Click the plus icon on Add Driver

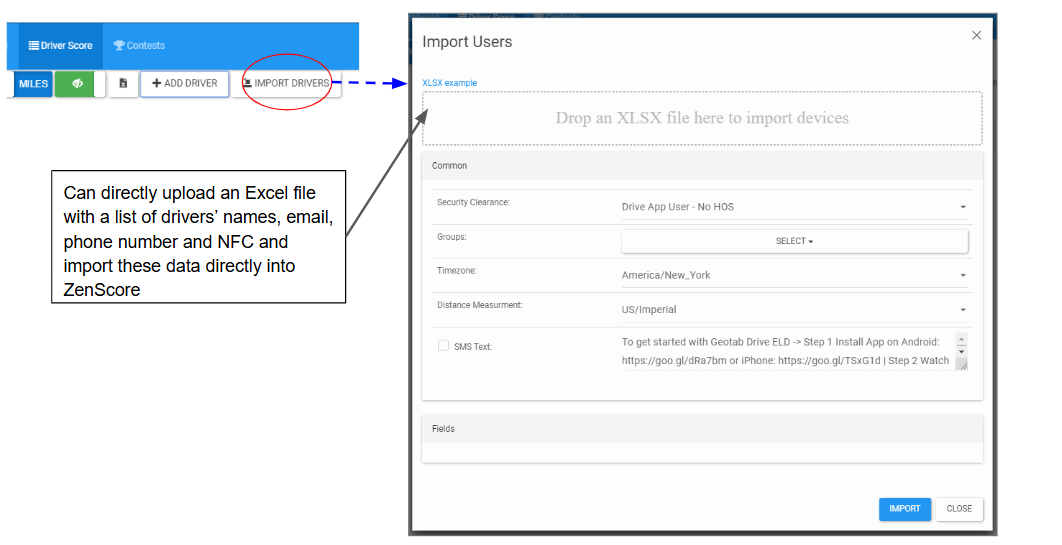click(156, 84)
